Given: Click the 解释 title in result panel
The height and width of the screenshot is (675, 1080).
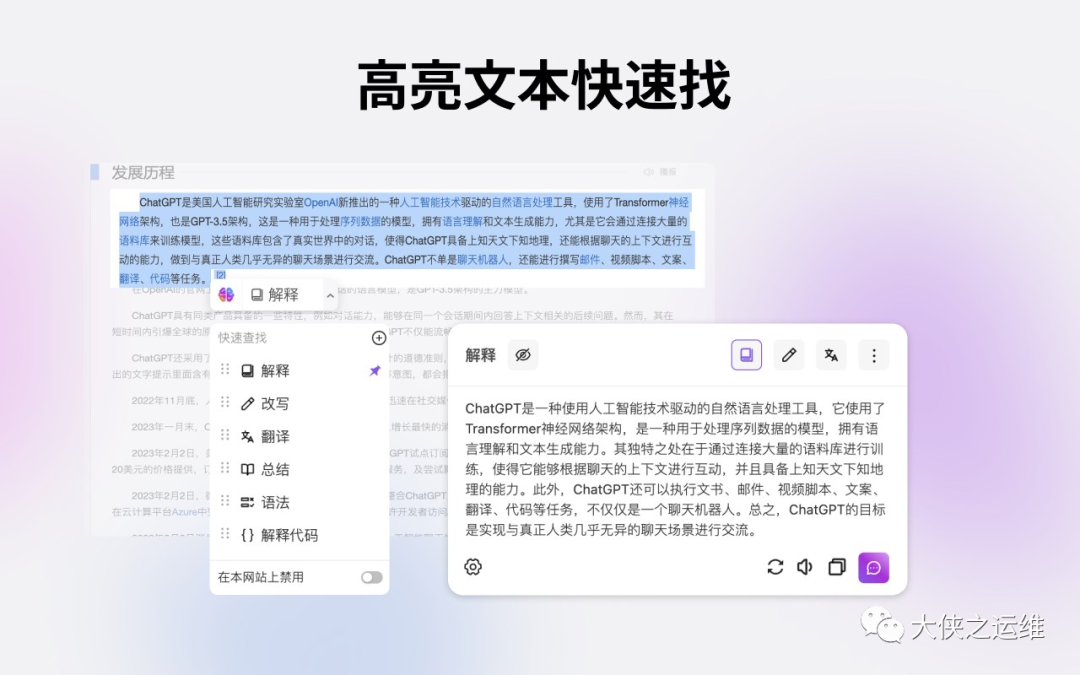Looking at the screenshot, I should (x=481, y=355).
